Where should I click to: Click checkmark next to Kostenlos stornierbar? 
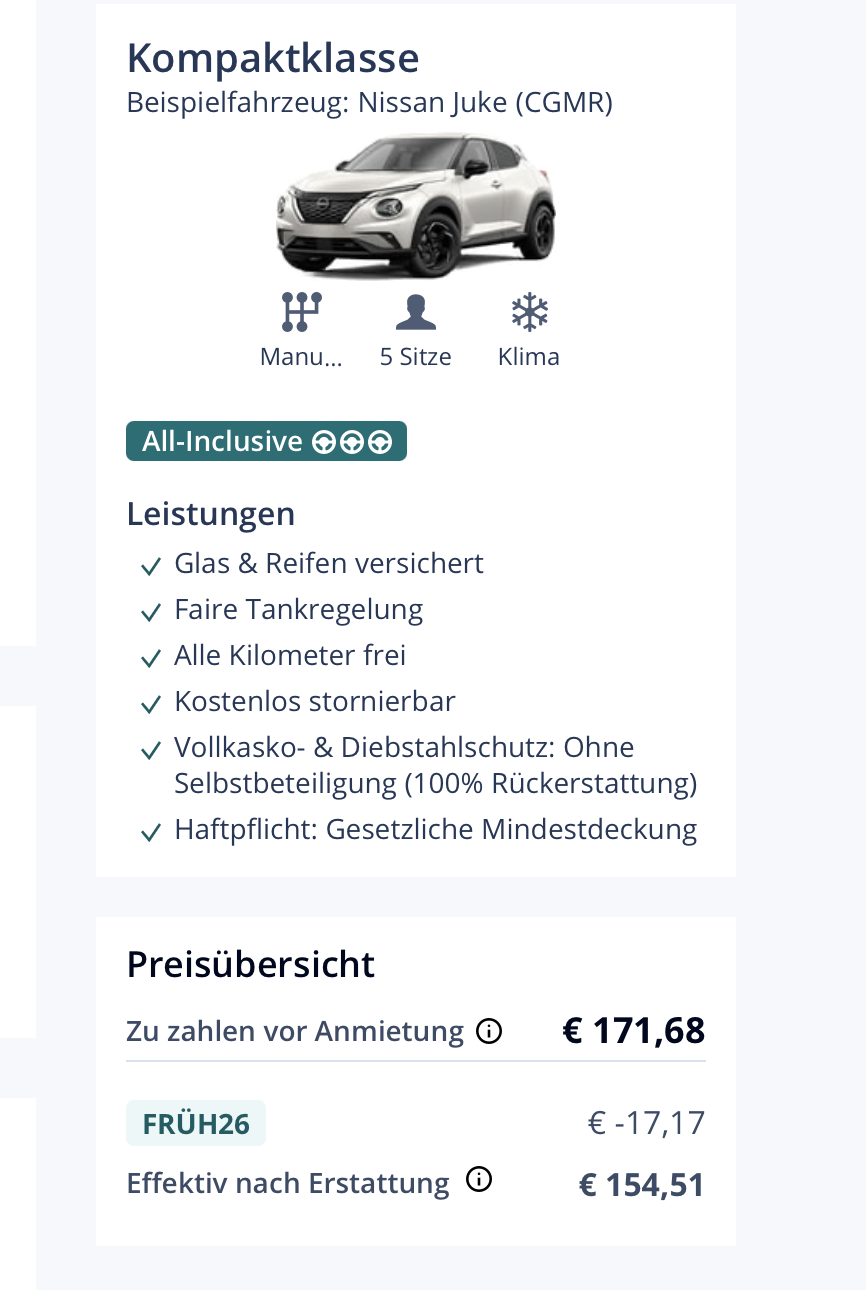[x=151, y=705]
